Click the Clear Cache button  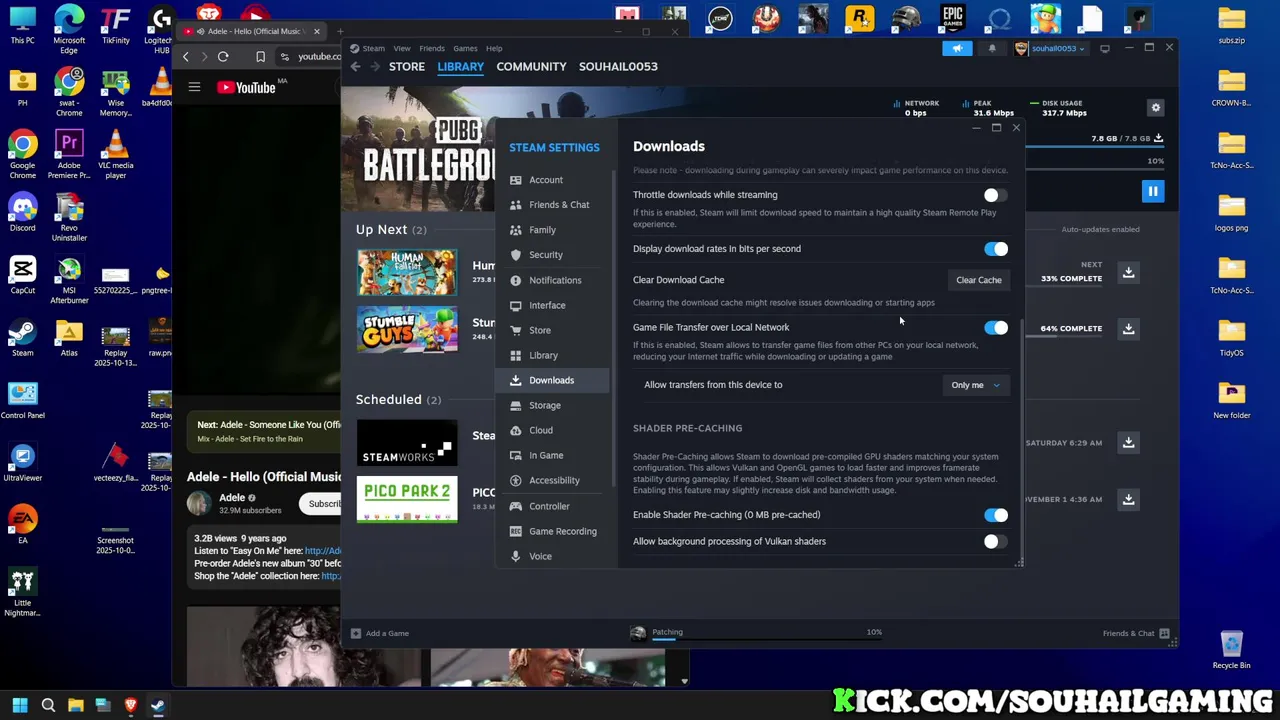978,280
